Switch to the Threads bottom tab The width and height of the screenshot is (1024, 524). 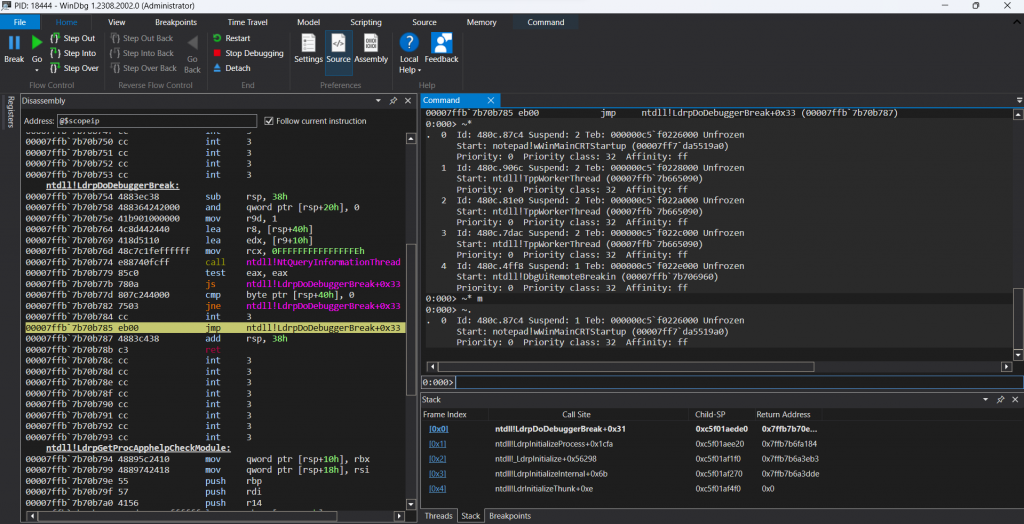click(438, 516)
